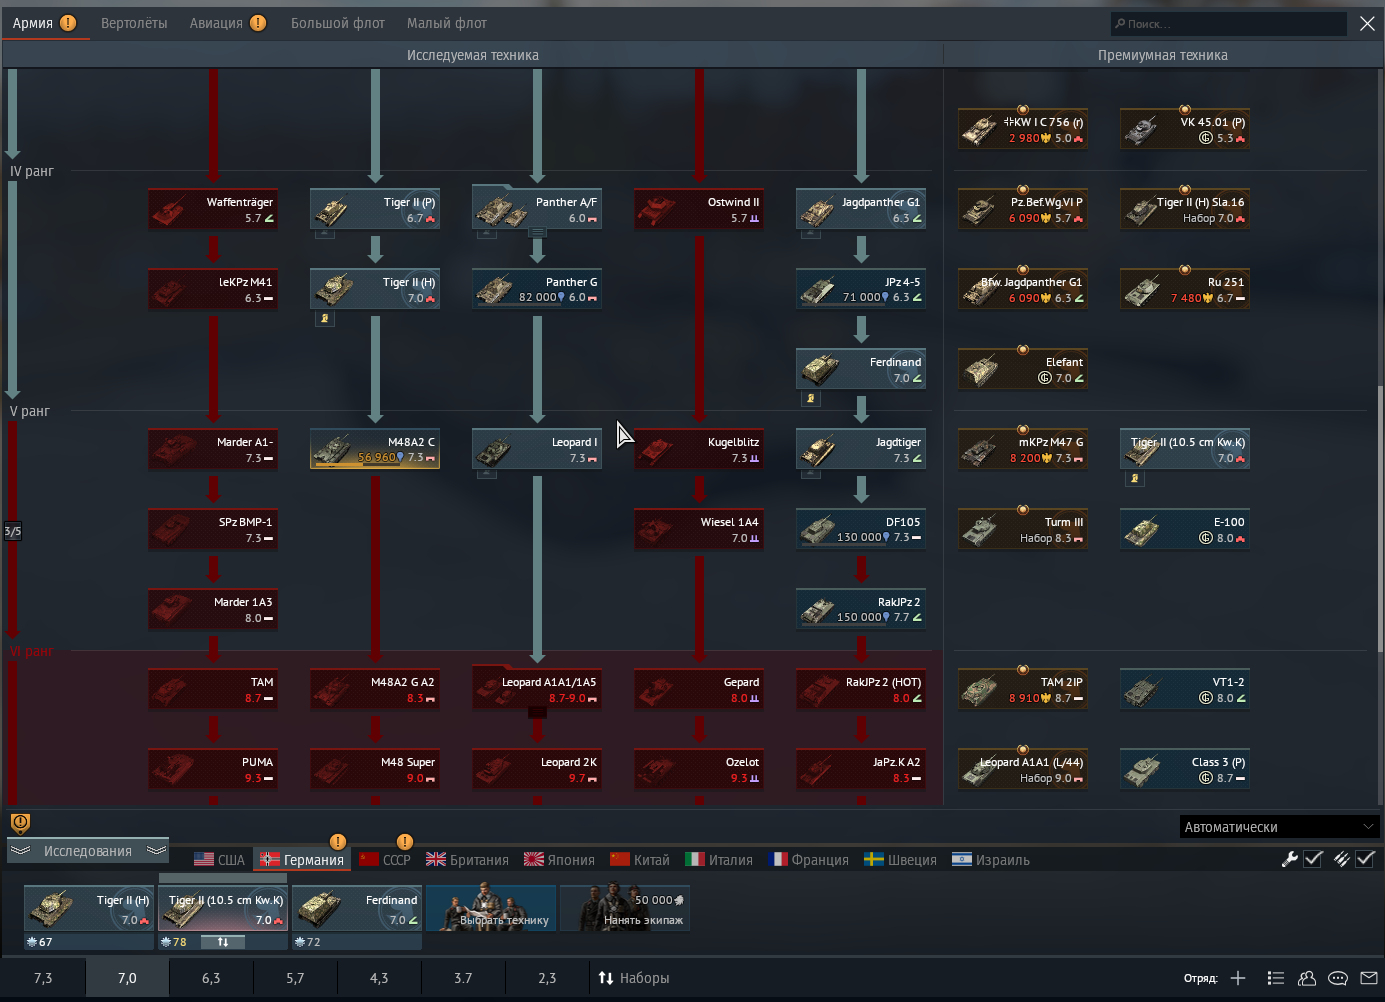Select the СССР nation tab

[x=385, y=859]
